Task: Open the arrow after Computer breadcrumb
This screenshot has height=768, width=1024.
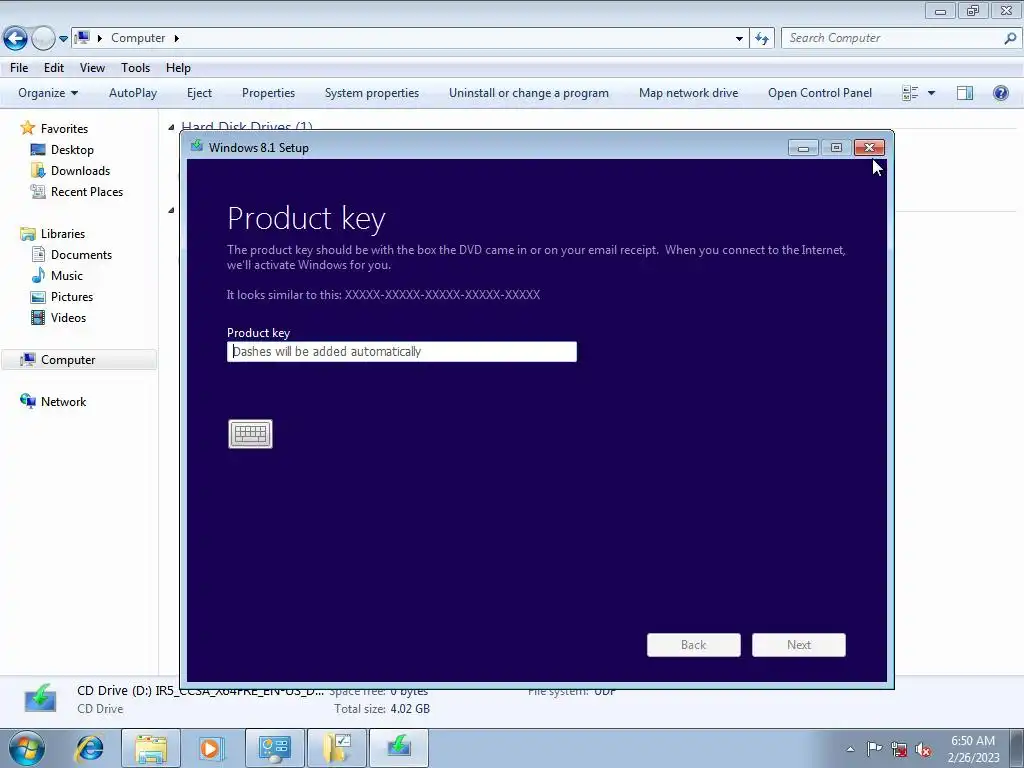Action: 176,38
